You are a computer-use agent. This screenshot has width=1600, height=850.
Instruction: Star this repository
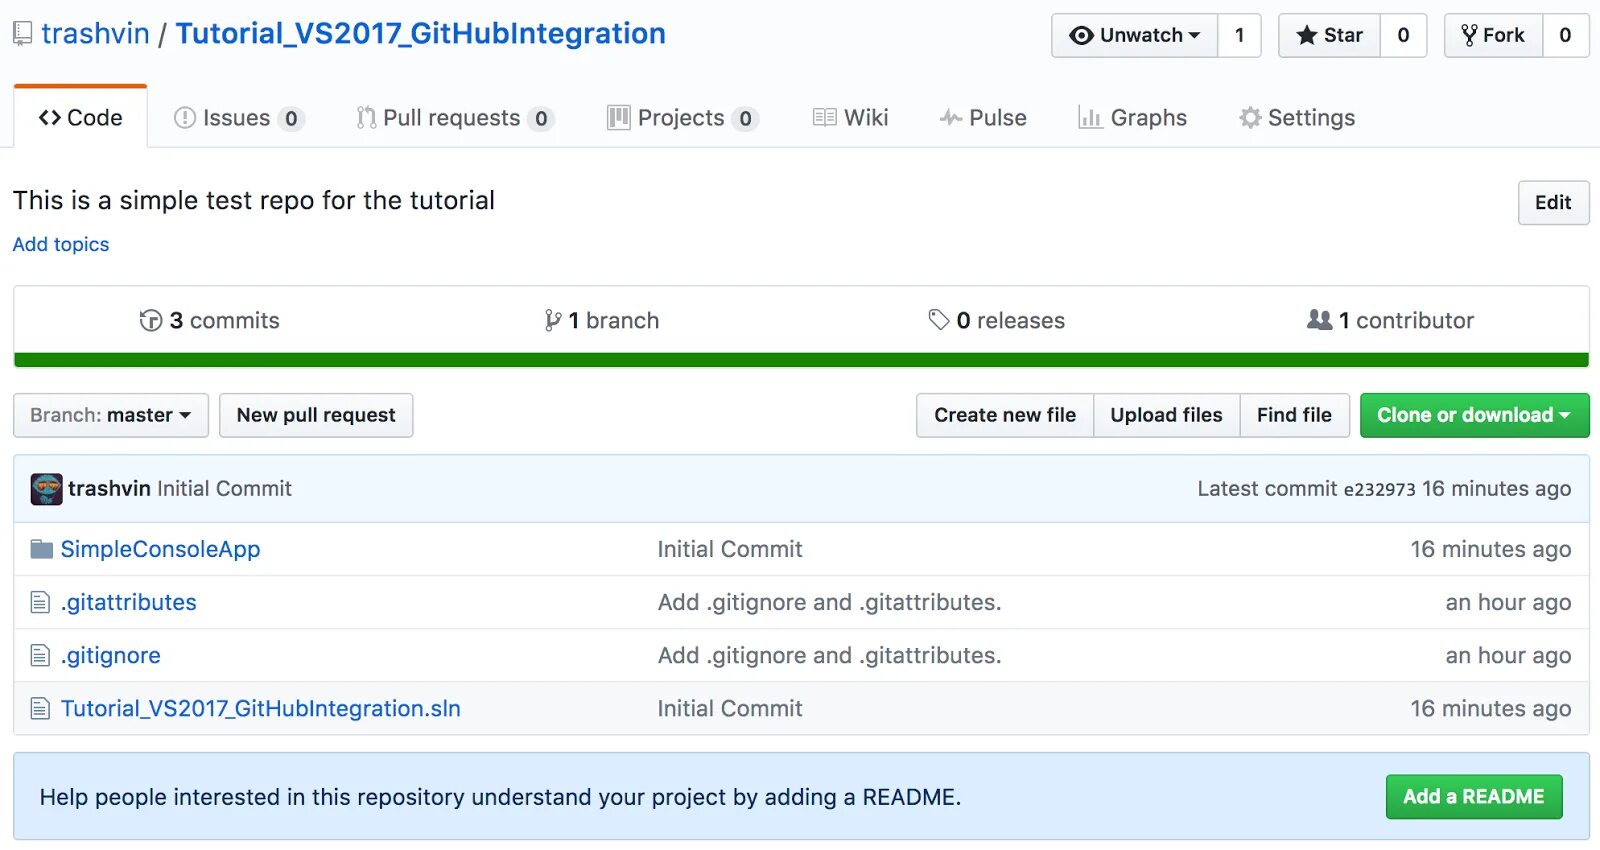pos(1329,36)
